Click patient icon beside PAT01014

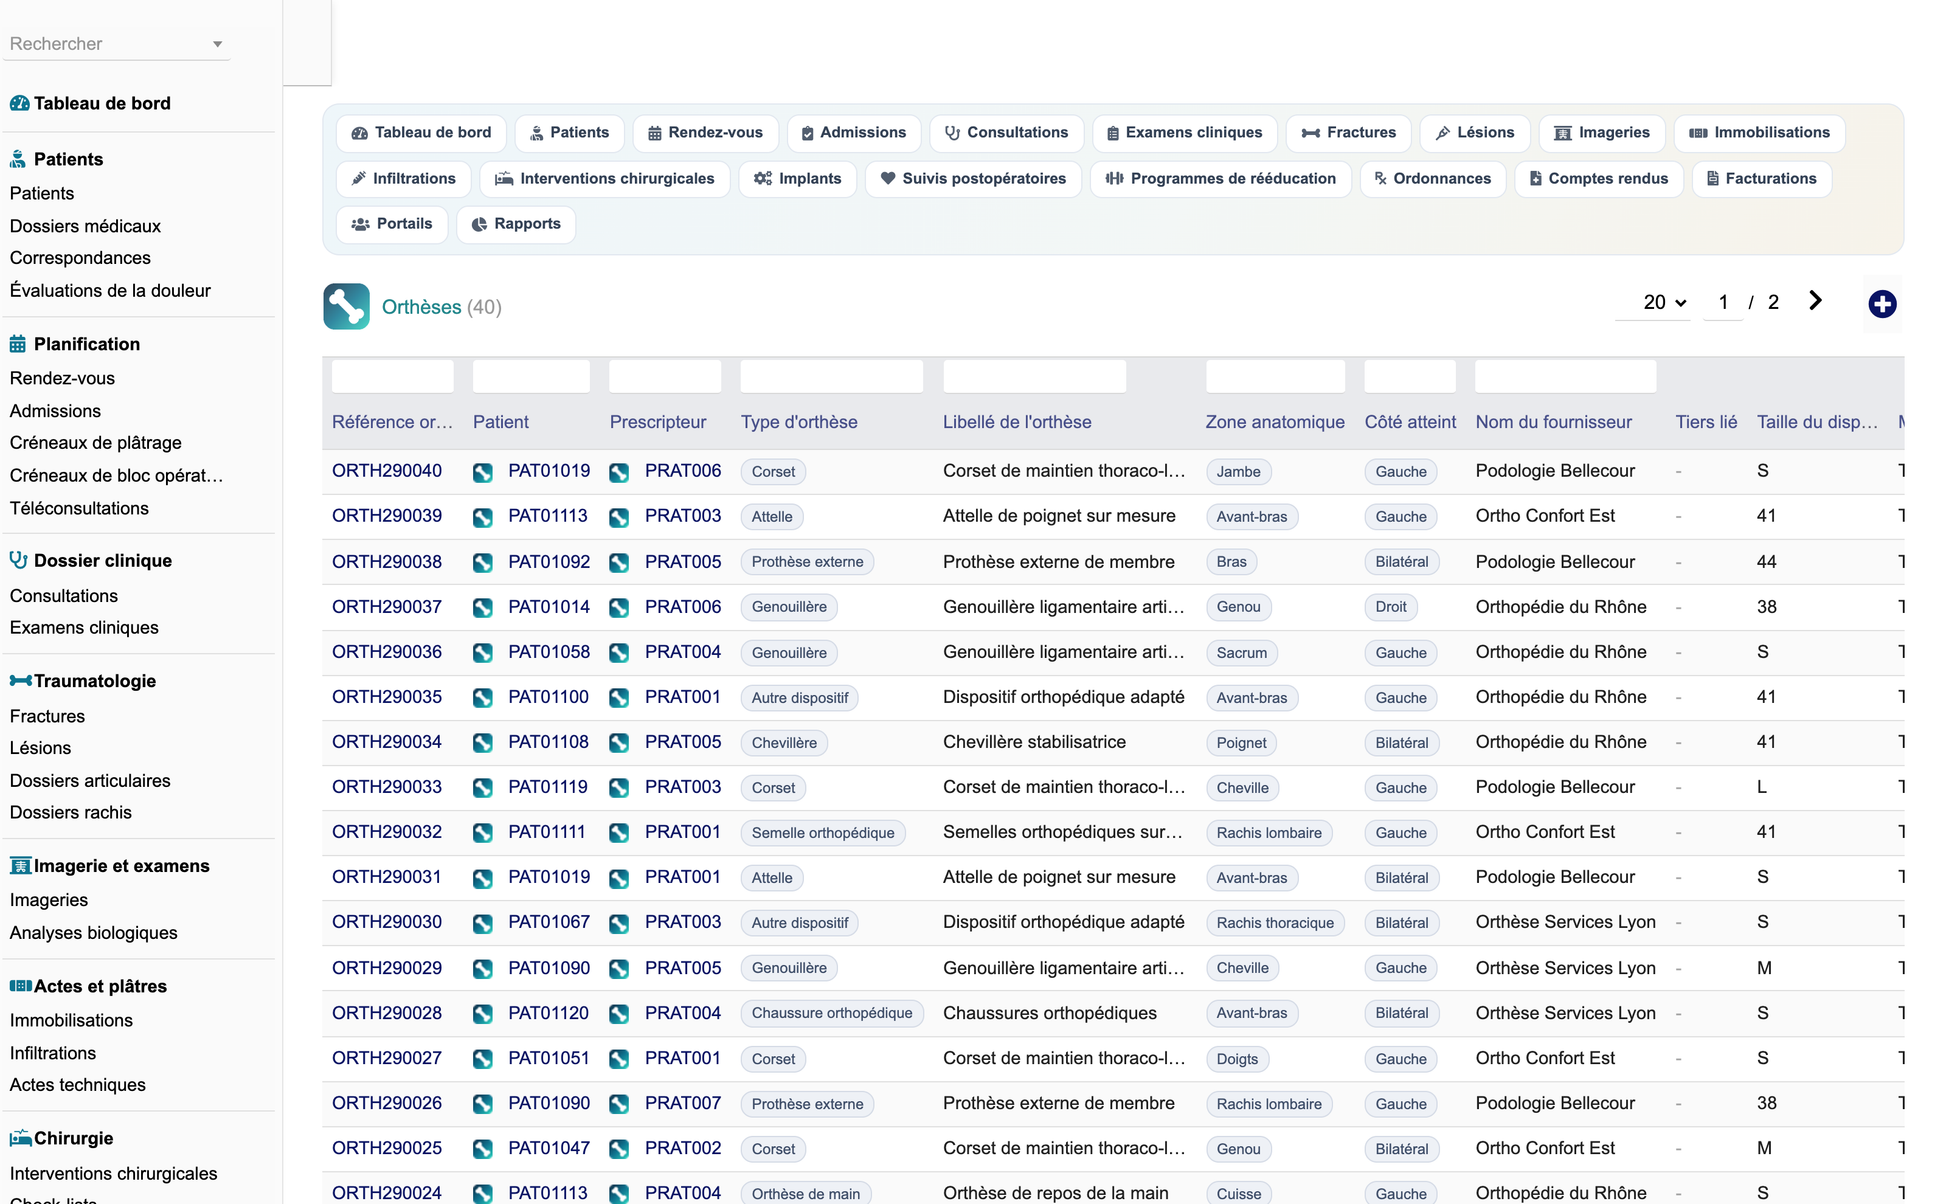(483, 607)
